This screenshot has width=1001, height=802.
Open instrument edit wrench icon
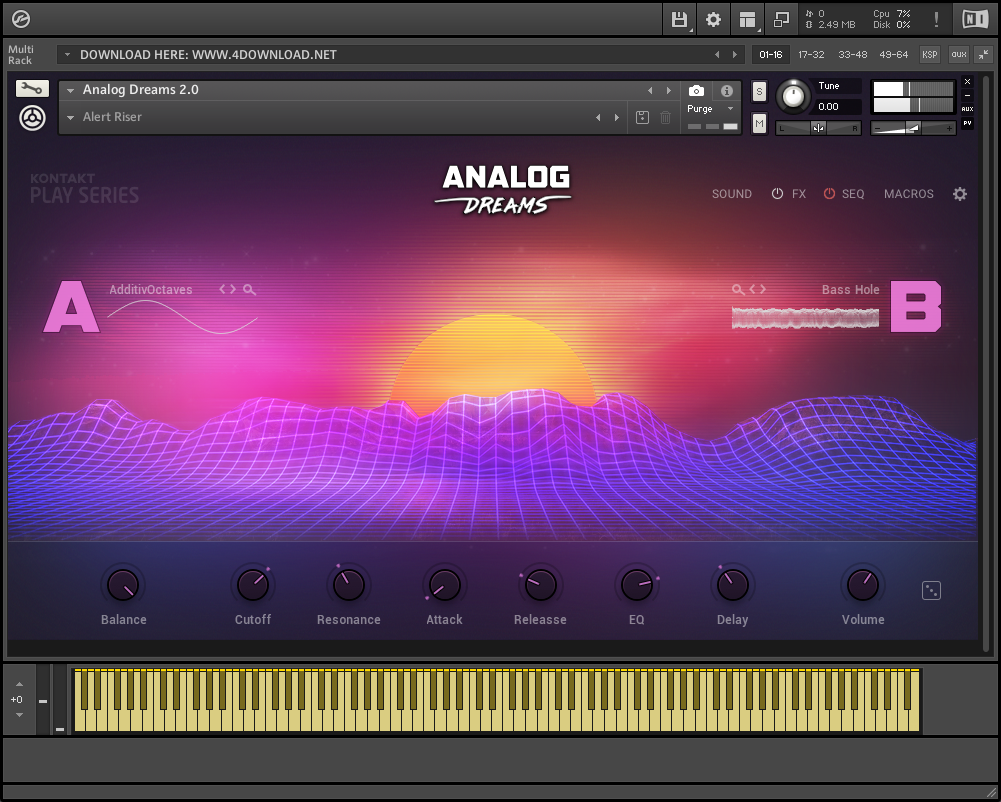[32, 89]
